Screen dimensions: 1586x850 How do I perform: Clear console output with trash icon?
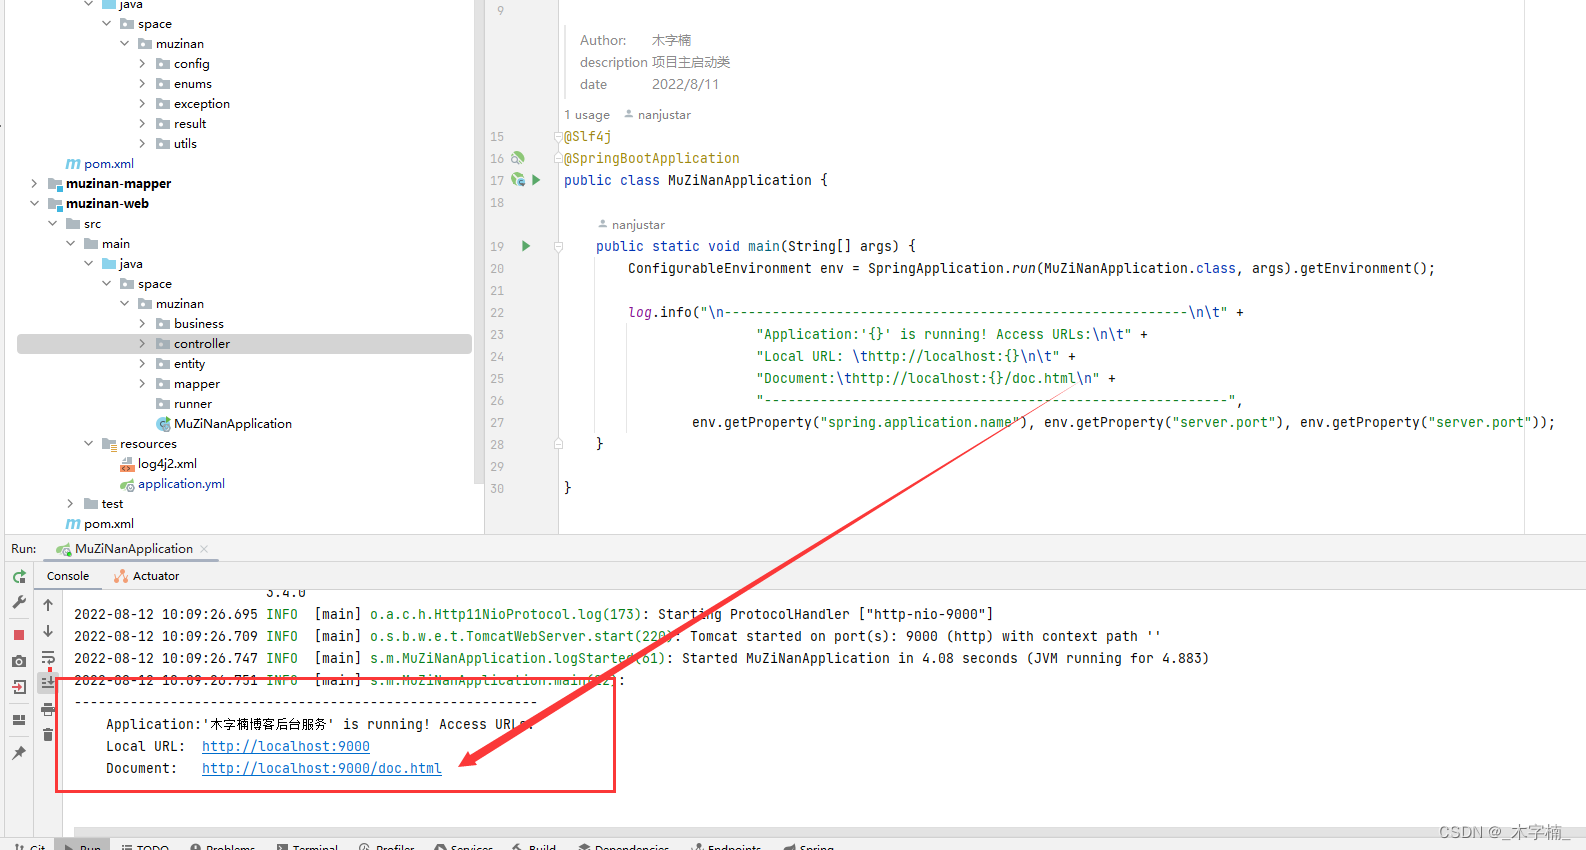tap(48, 735)
